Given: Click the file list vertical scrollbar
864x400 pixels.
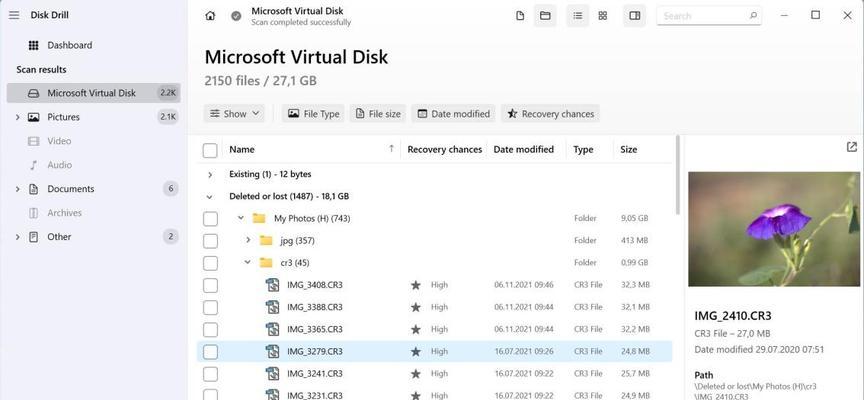Looking at the screenshot, I should coord(677,175).
